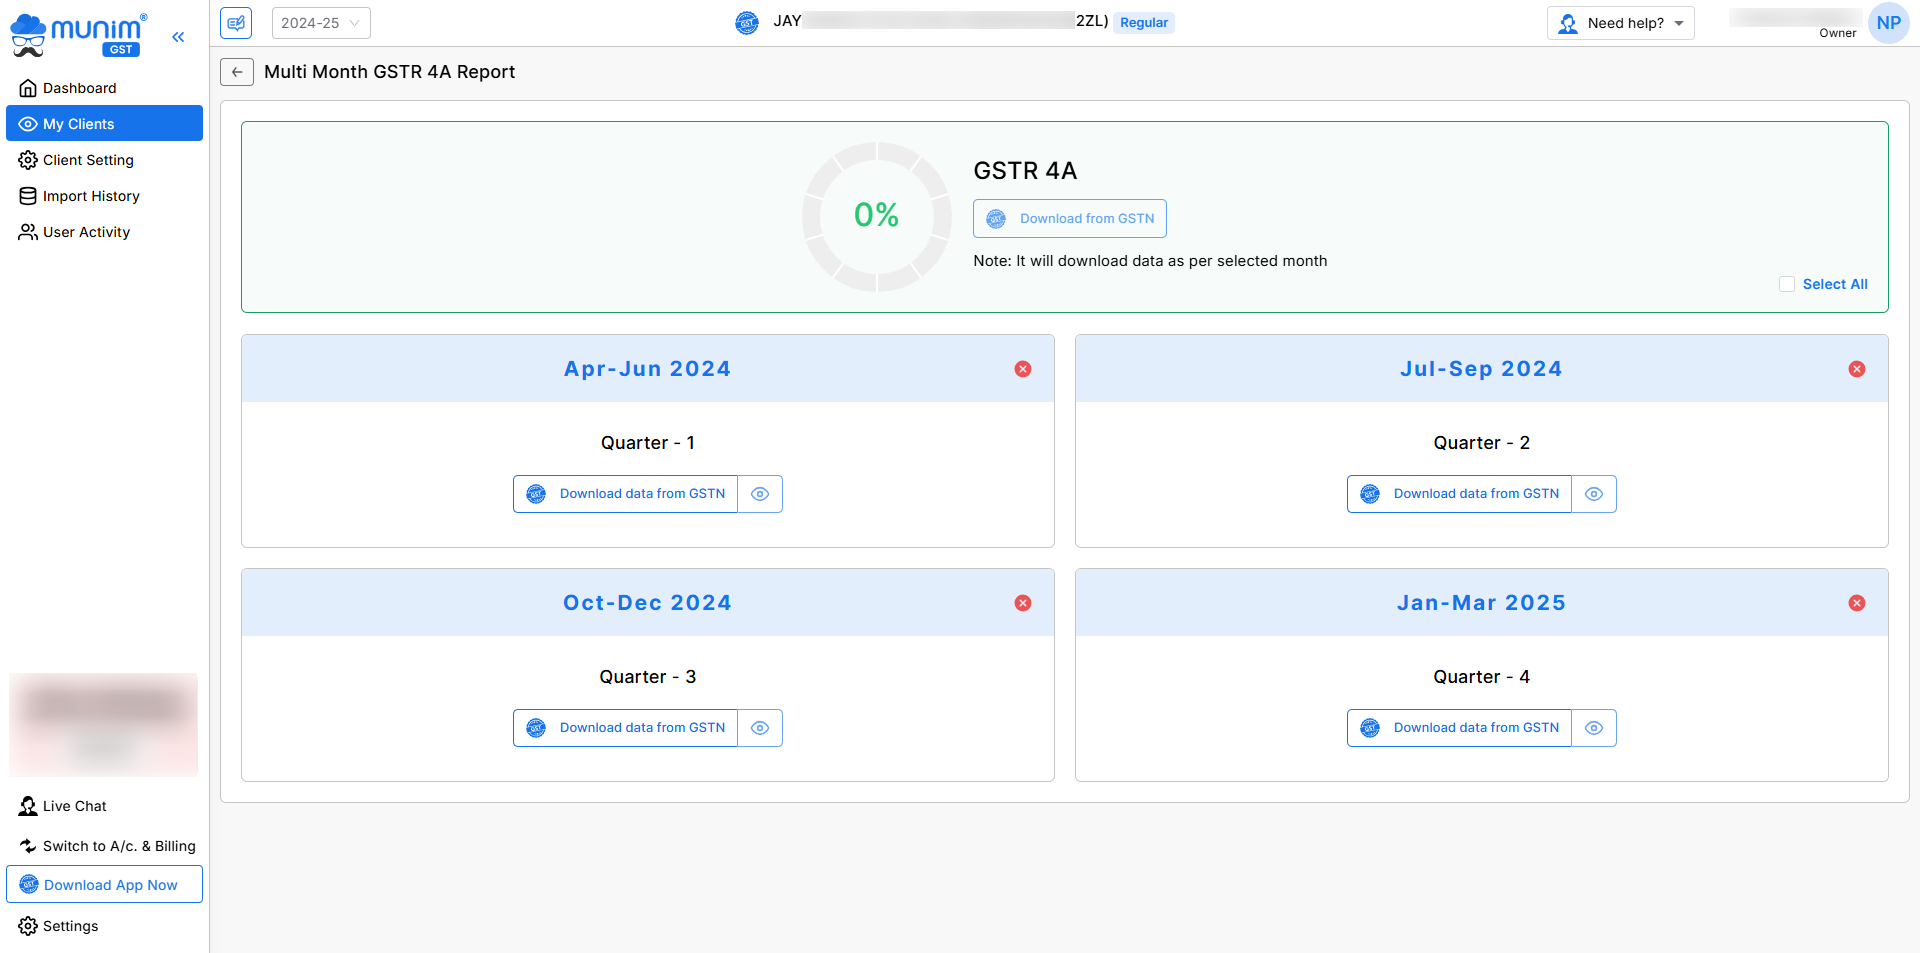Image resolution: width=1920 pixels, height=953 pixels.
Task: Go to Import History in sidebar
Action: [x=91, y=196]
